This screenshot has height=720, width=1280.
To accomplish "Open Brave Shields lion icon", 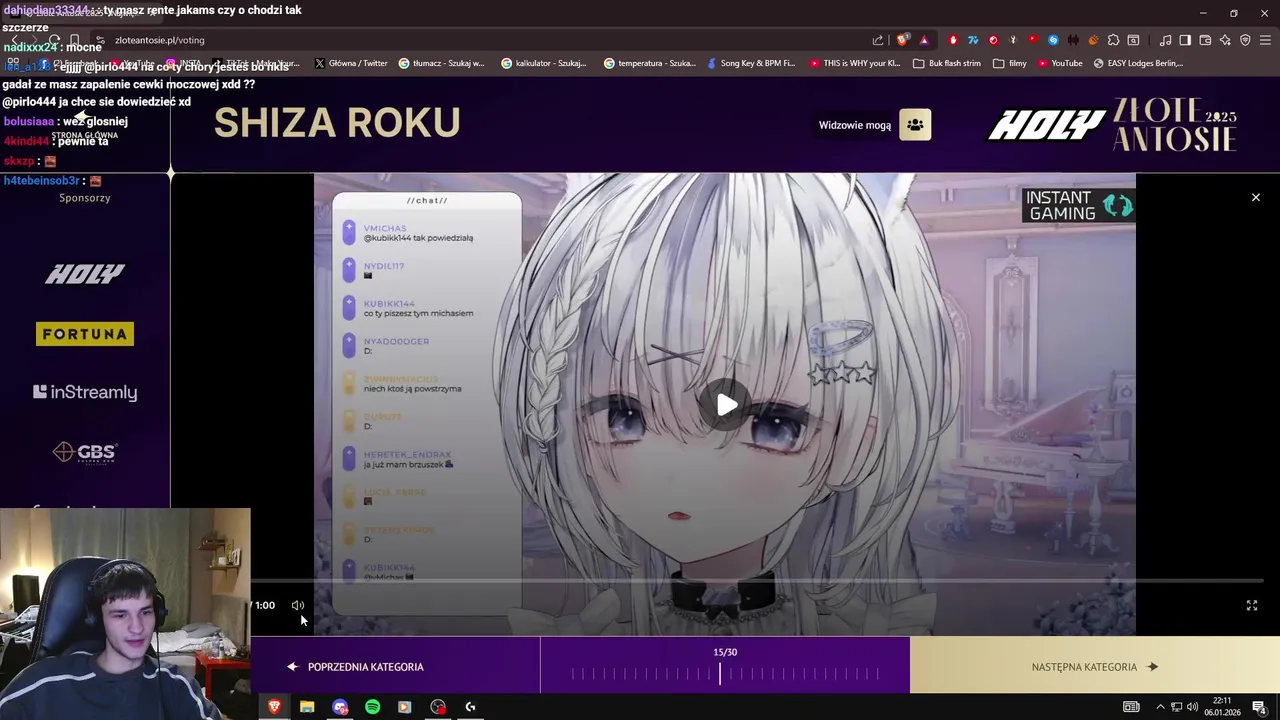I will (x=902, y=40).
